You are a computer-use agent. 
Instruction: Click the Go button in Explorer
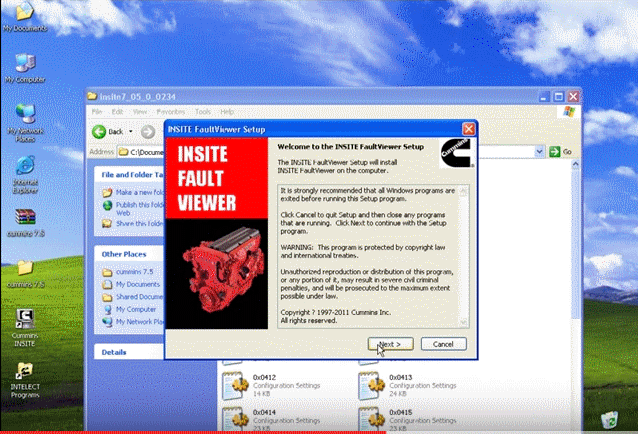pyautogui.click(x=561, y=152)
